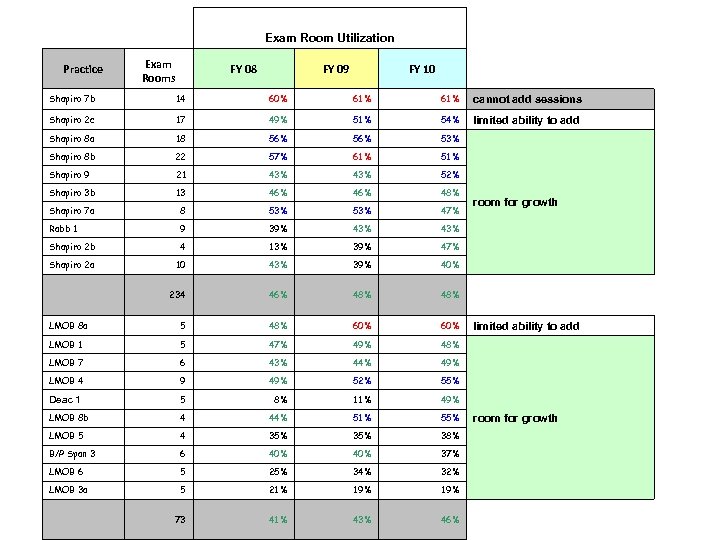Select the 73 total exam rooms cell
Image resolution: width=720 pixels, height=540 pixels.
tap(178, 519)
